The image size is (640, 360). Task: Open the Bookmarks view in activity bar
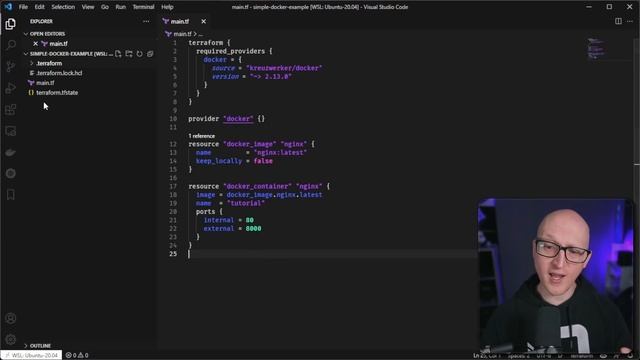coord(11,195)
